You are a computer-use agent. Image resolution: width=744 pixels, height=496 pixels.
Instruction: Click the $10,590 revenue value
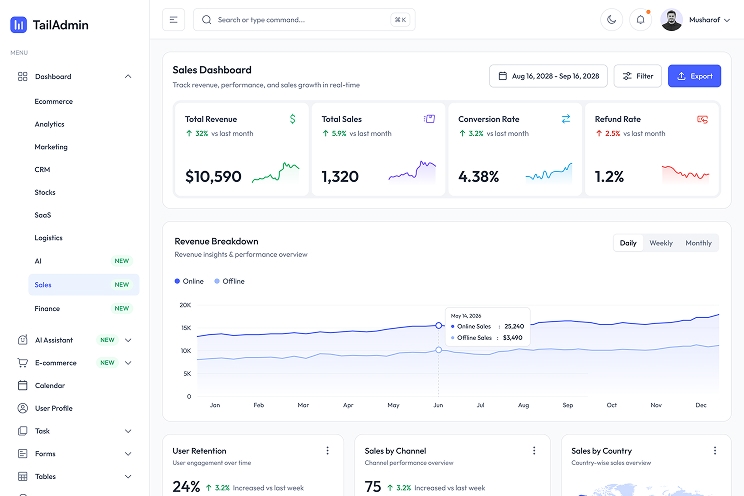[x=213, y=177]
